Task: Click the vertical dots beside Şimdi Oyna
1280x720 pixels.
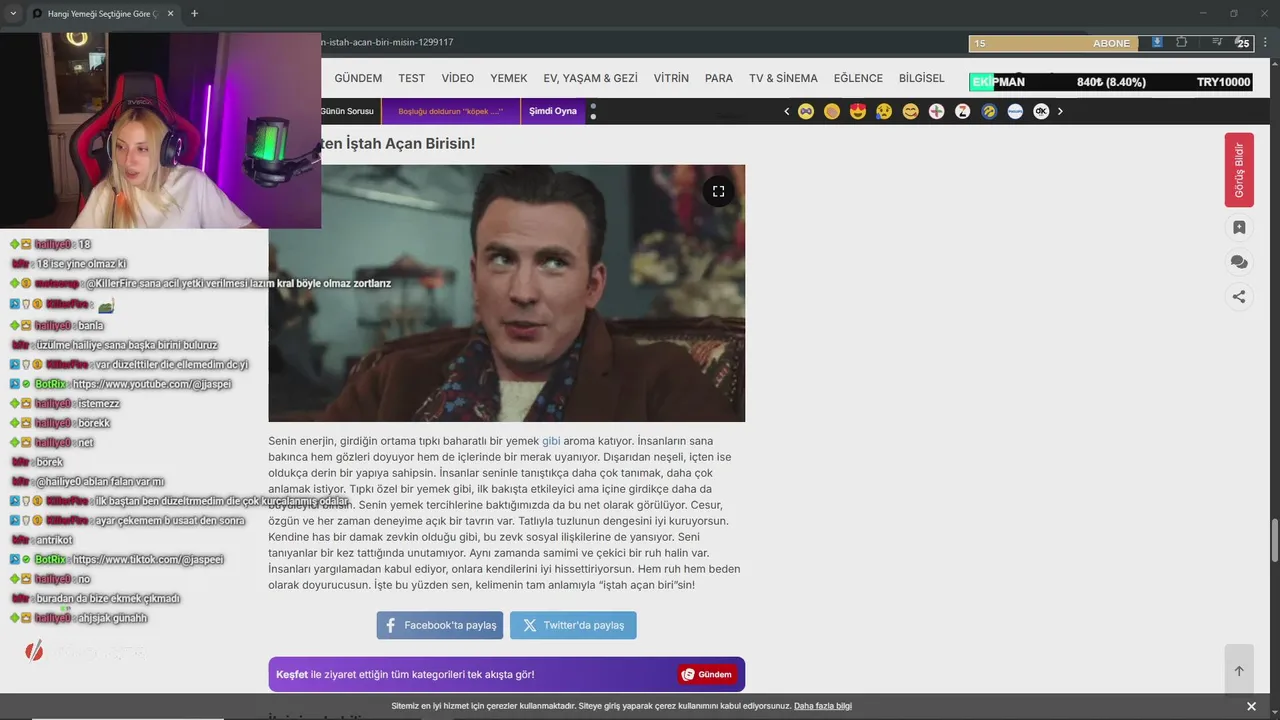Action: click(x=593, y=111)
